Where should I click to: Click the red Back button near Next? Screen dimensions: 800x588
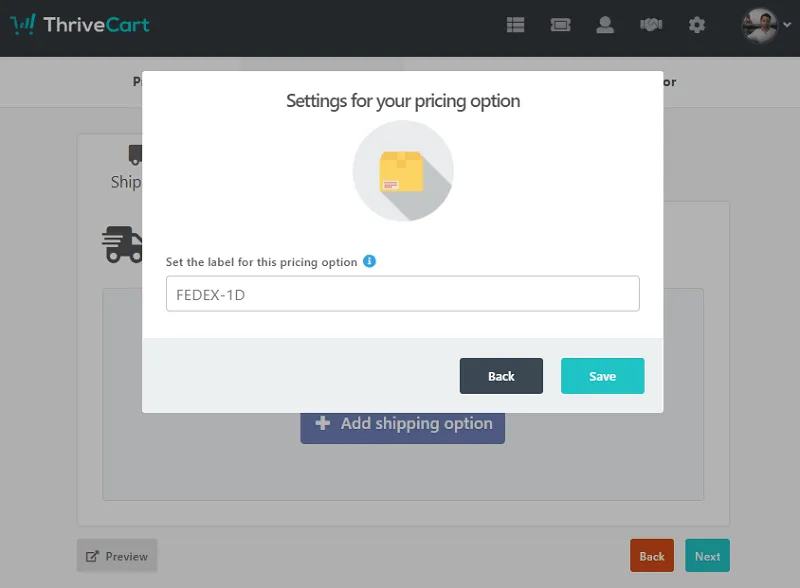[651, 555]
